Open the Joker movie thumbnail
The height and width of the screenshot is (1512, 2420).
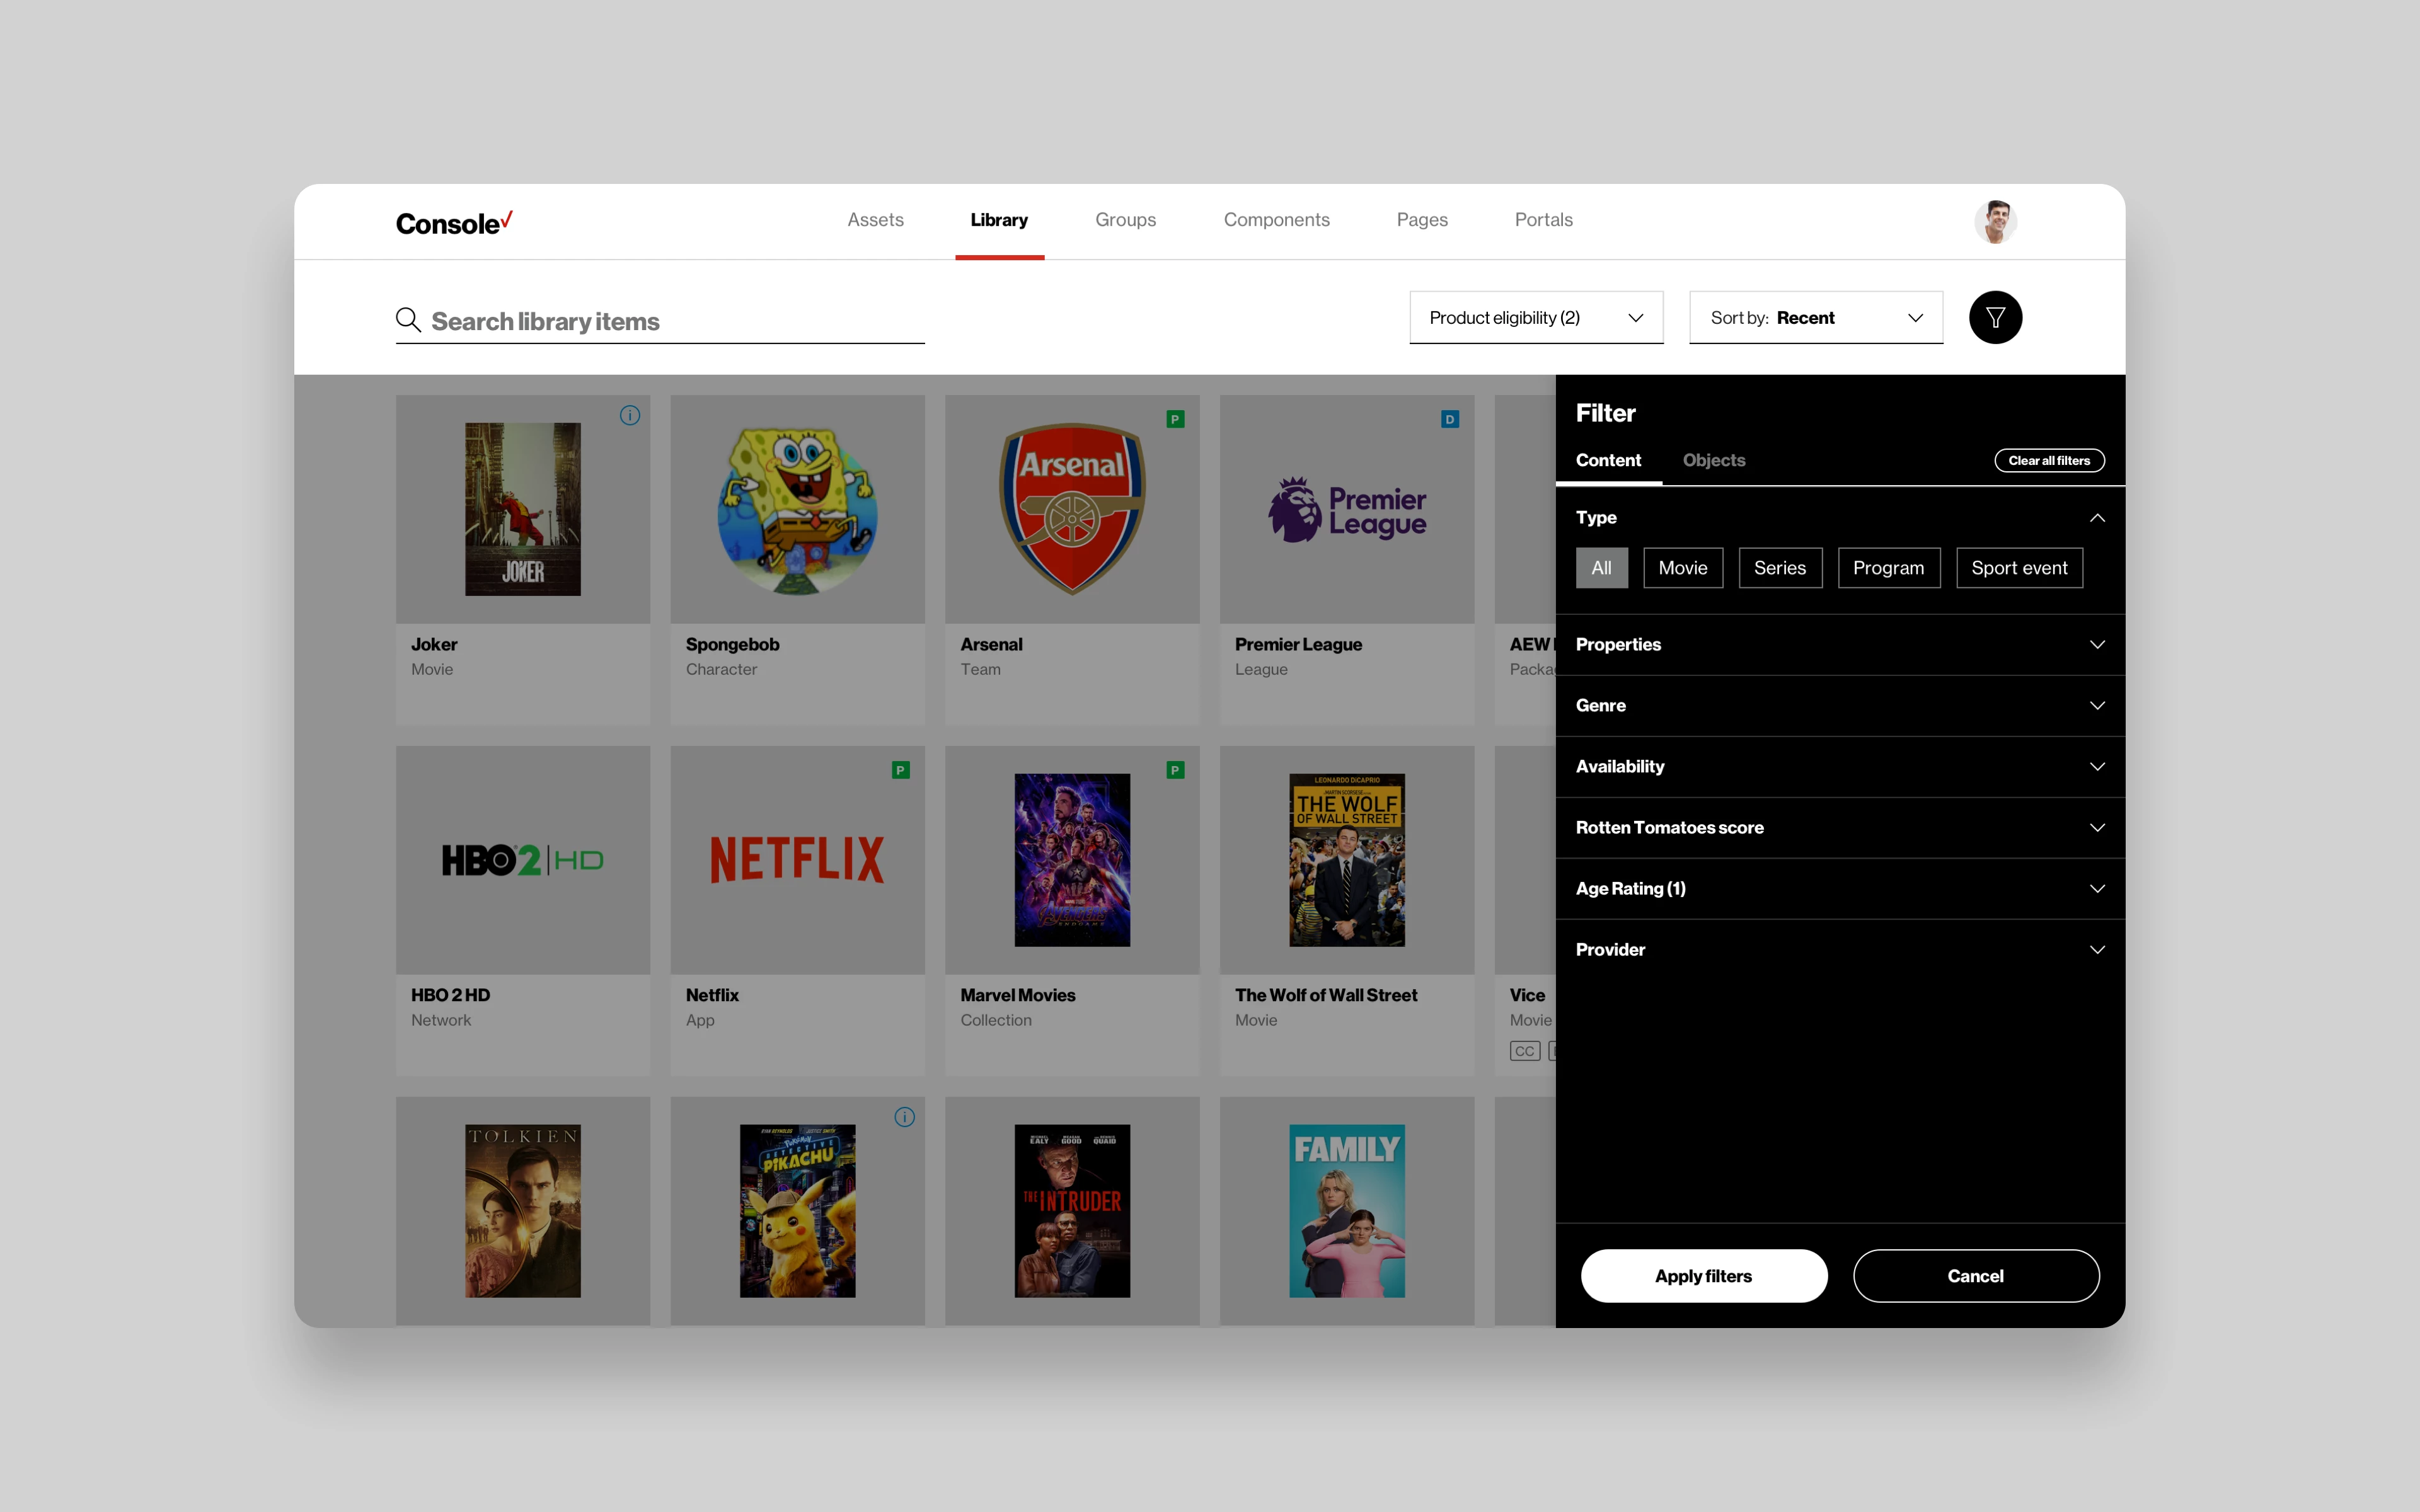pyautogui.click(x=523, y=509)
